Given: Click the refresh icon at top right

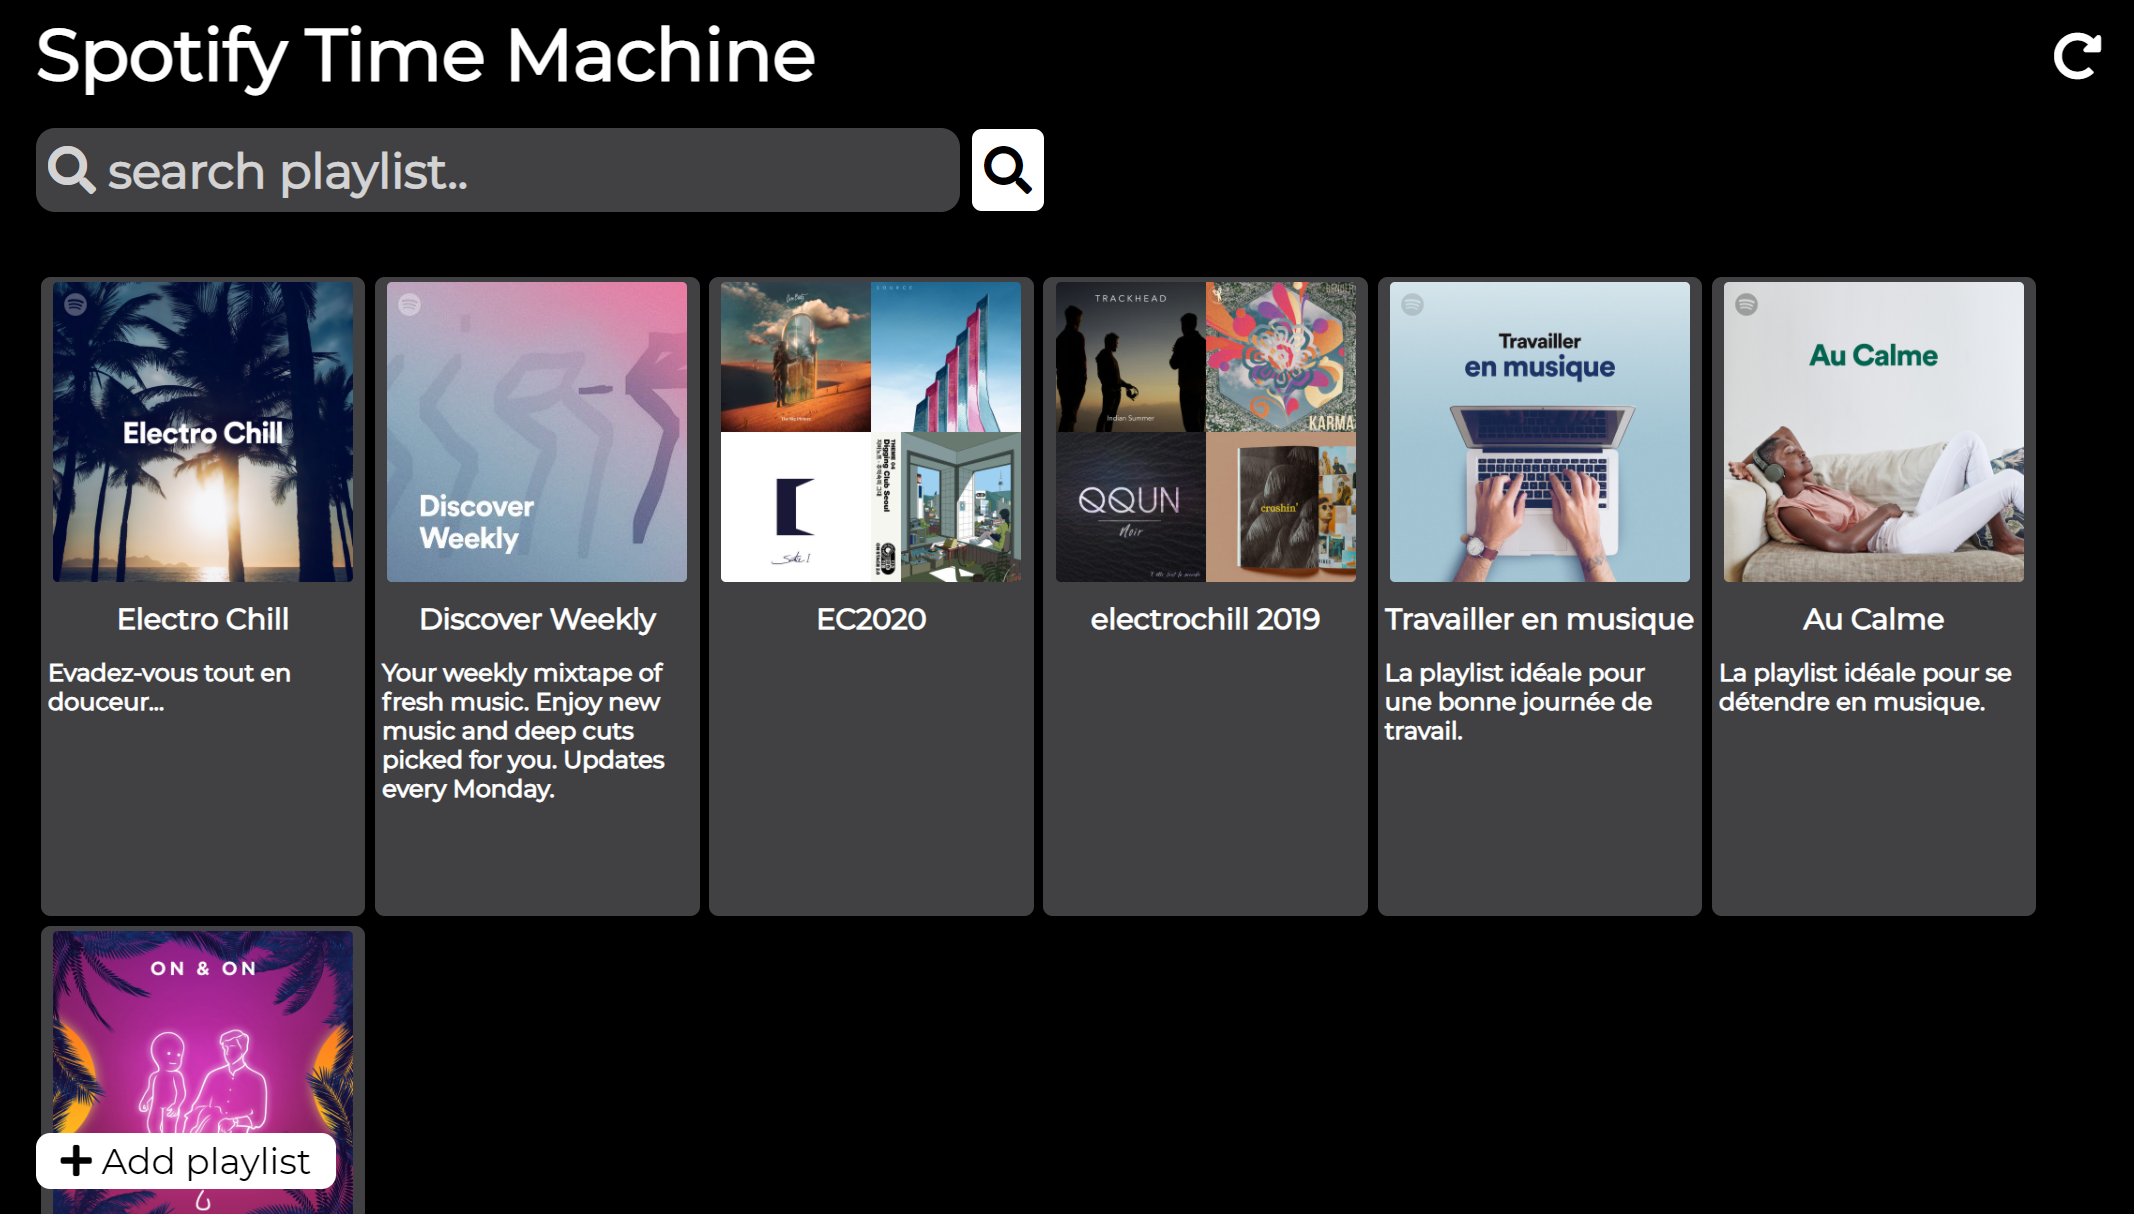Looking at the screenshot, I should (x=2076, y=56).
